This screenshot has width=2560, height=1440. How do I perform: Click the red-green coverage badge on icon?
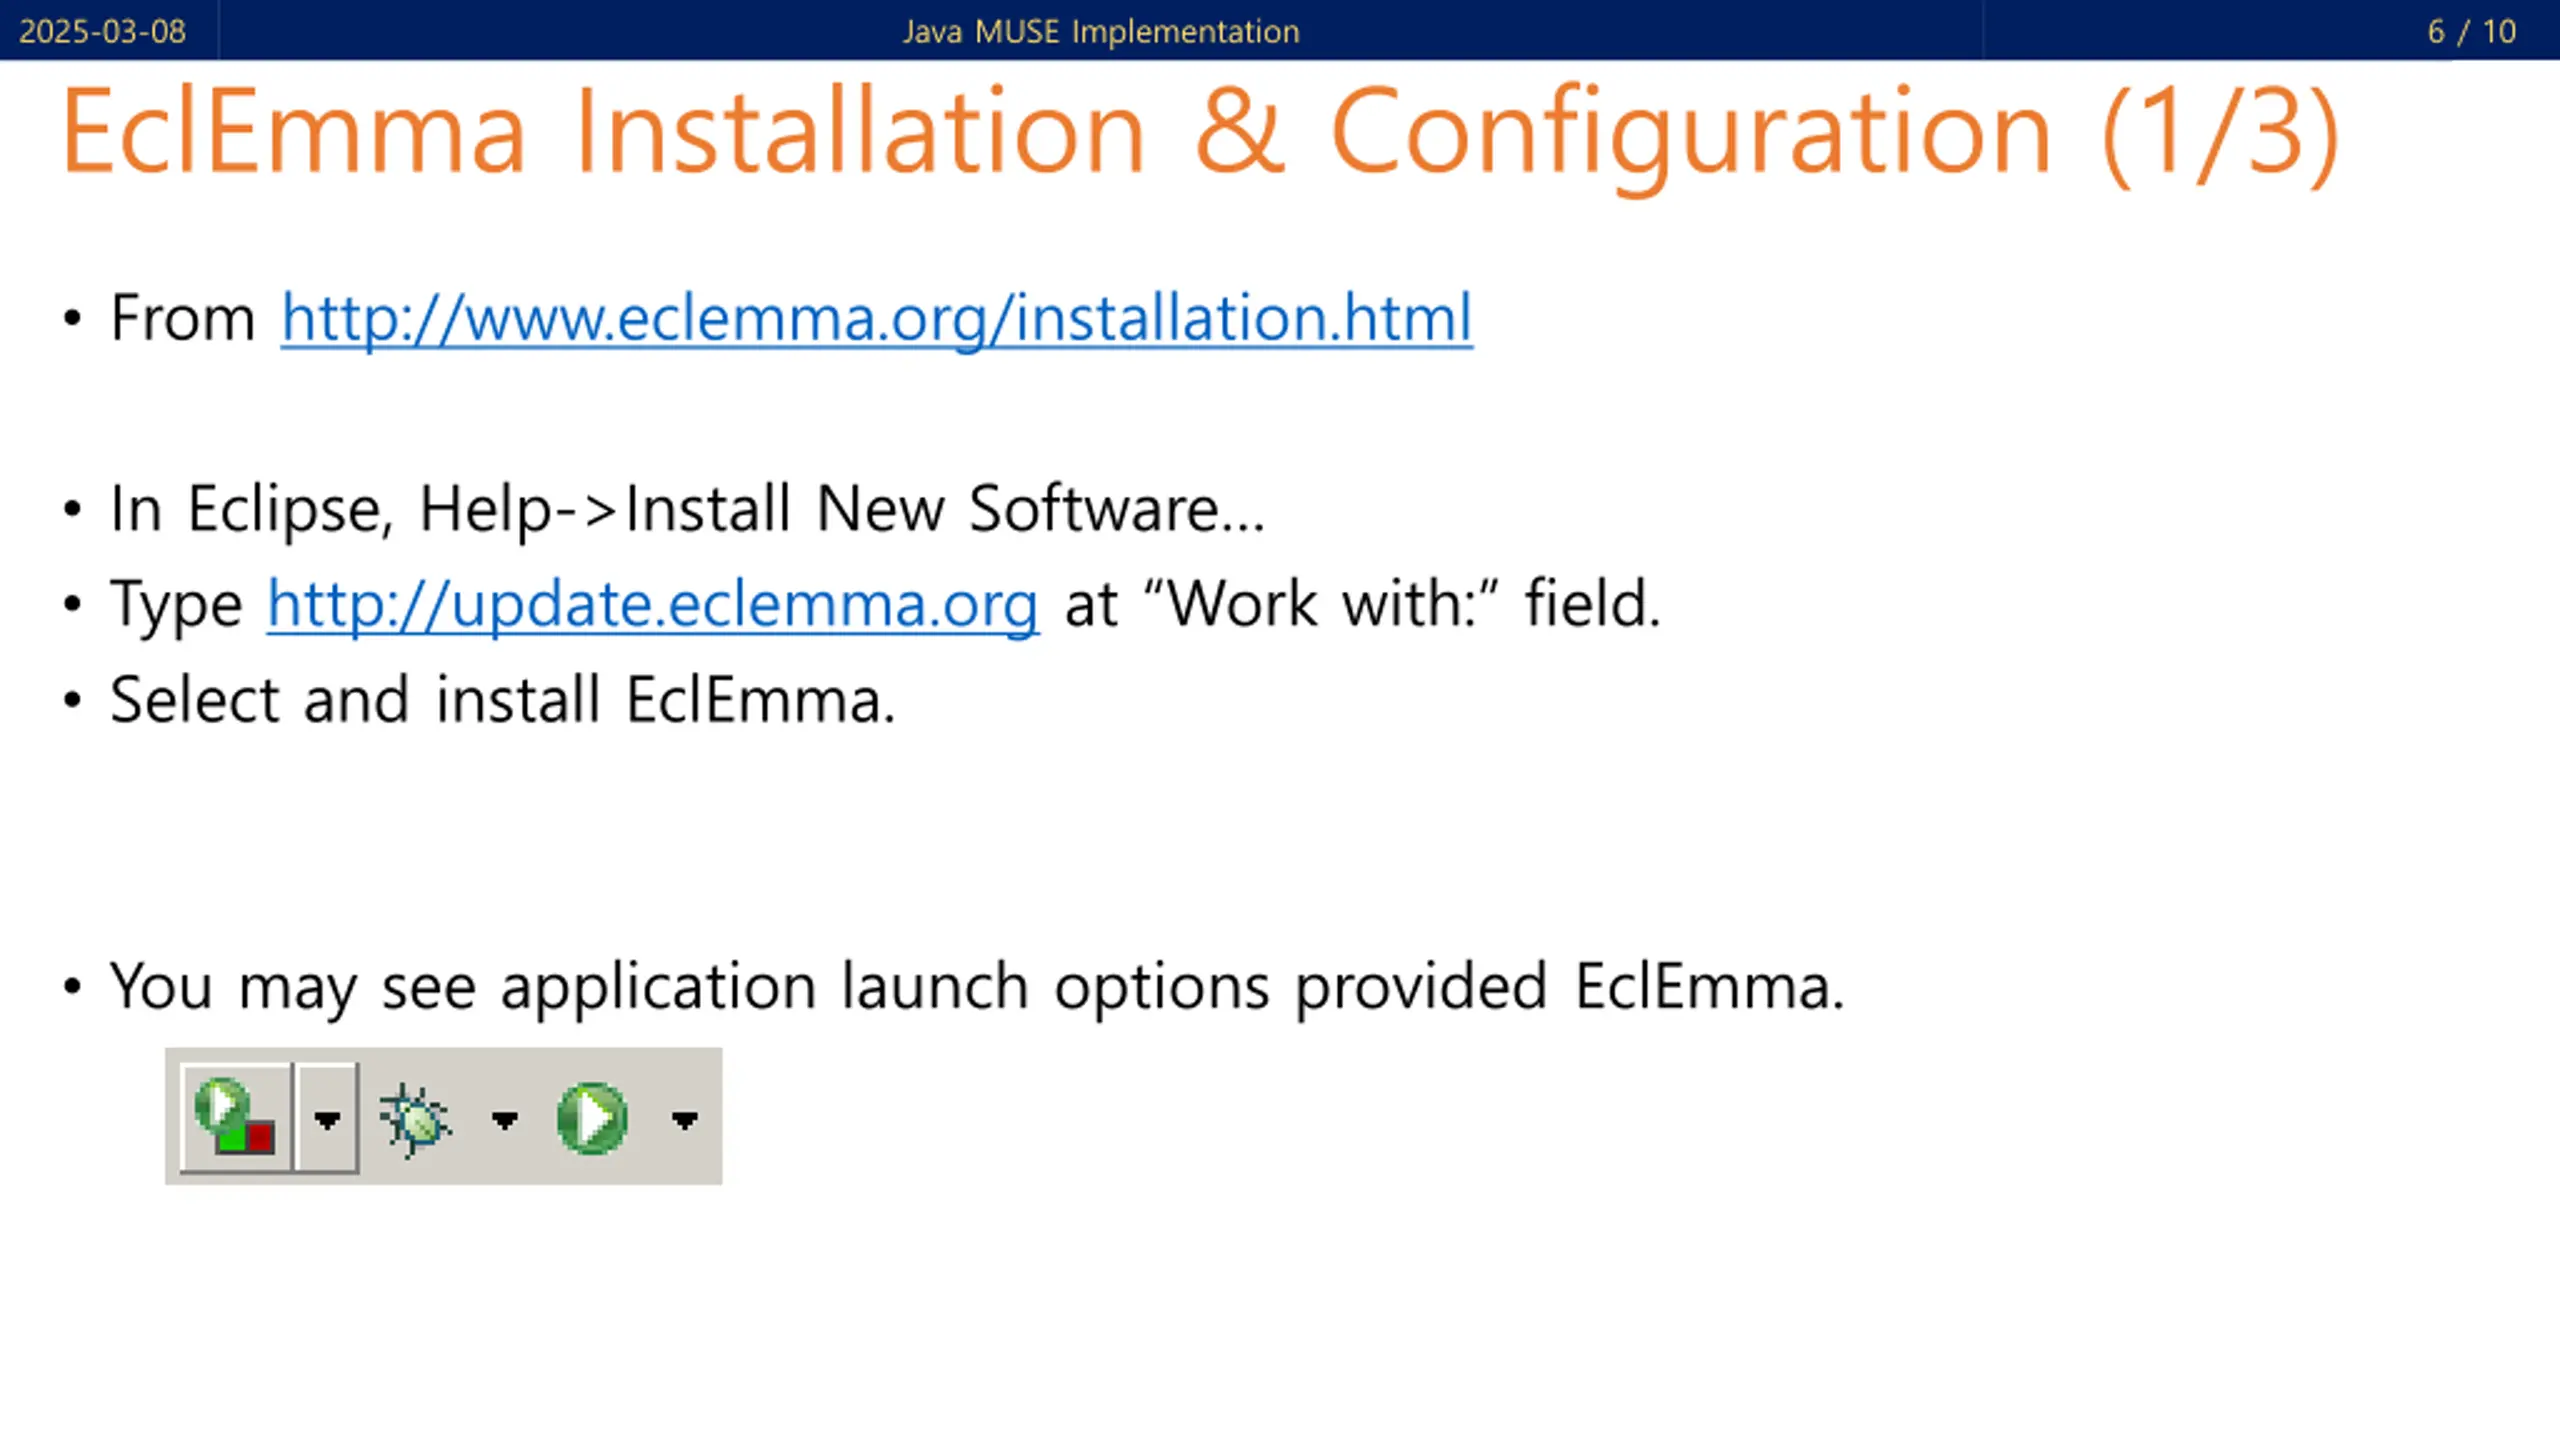pyautogui.click(x=246, y=1137)
